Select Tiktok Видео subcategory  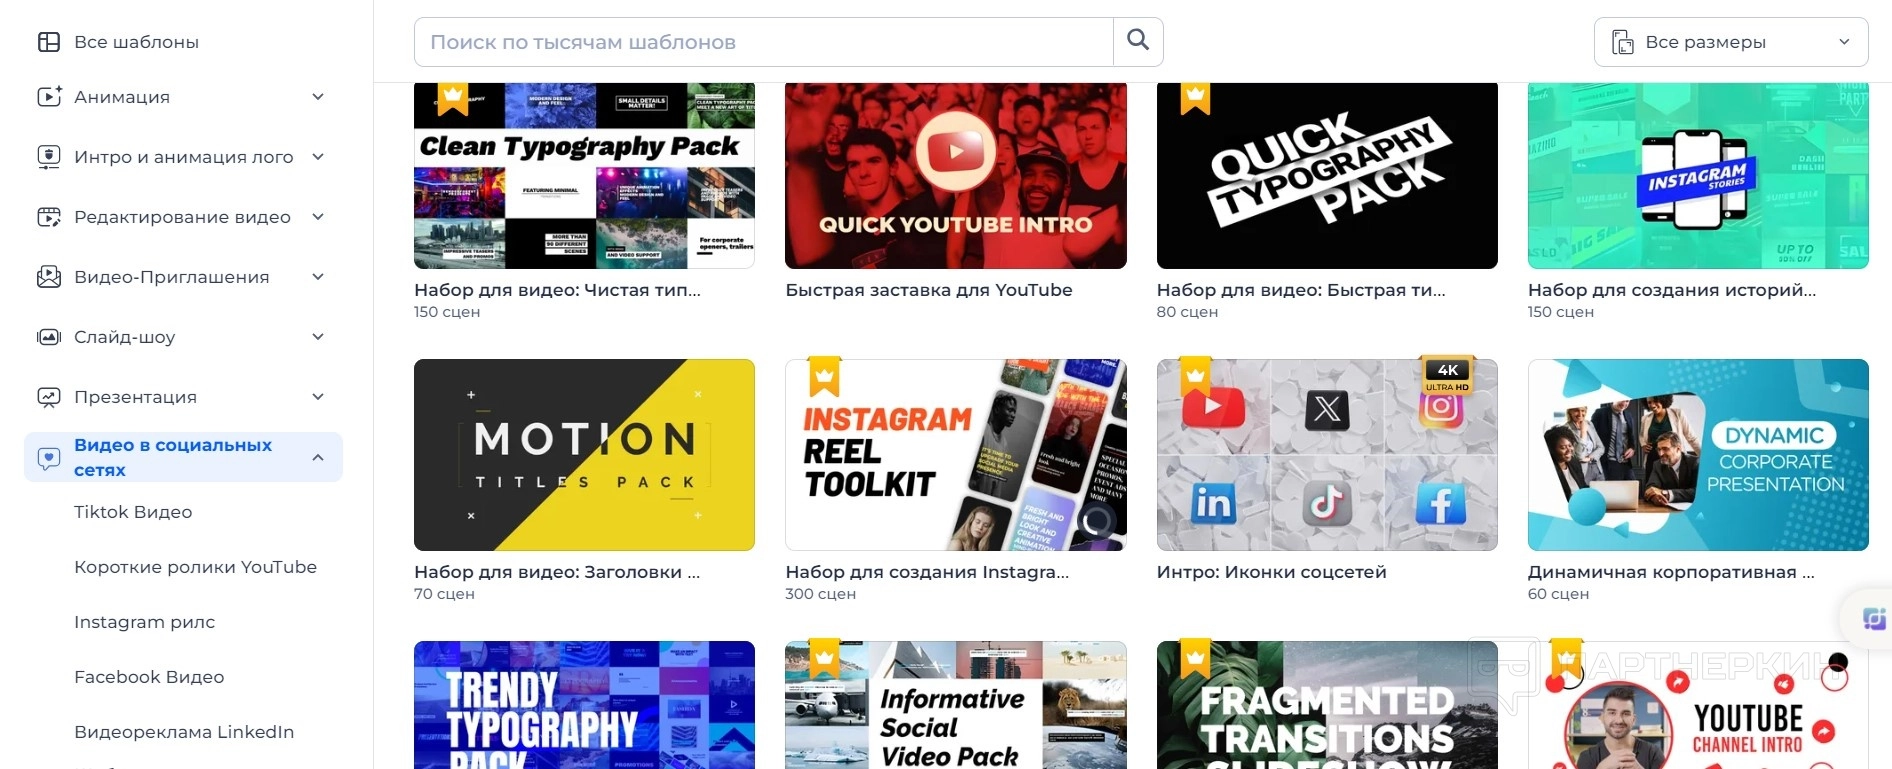coord(133,512)
